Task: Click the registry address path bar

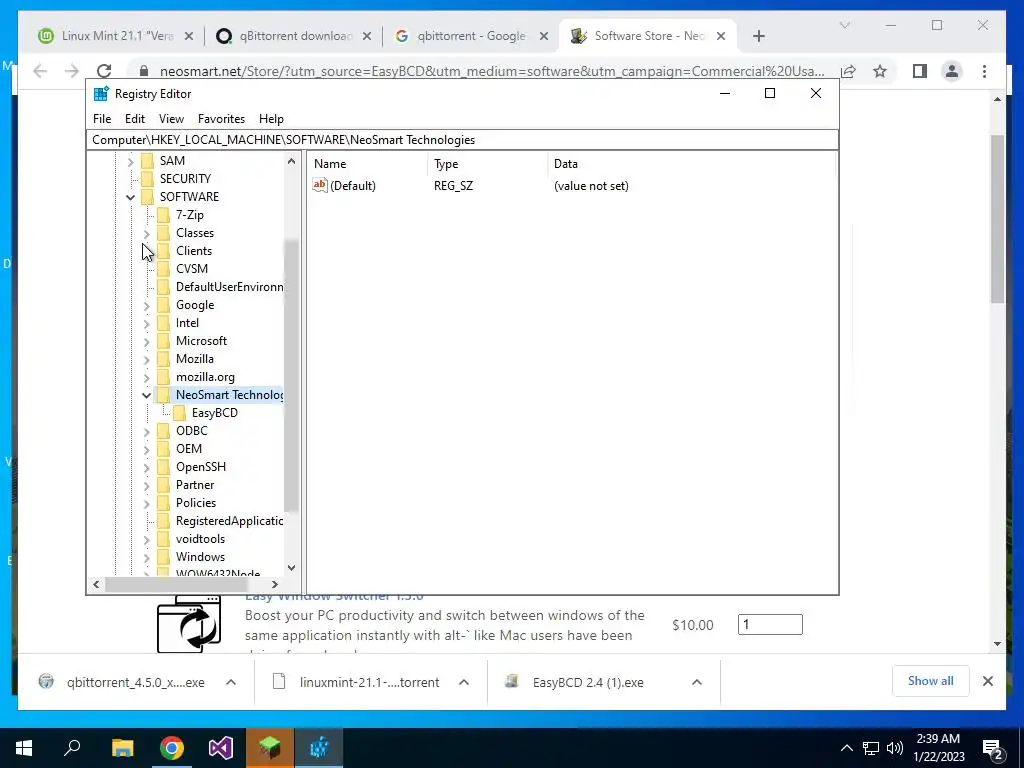Action: [x=462, y=140]
